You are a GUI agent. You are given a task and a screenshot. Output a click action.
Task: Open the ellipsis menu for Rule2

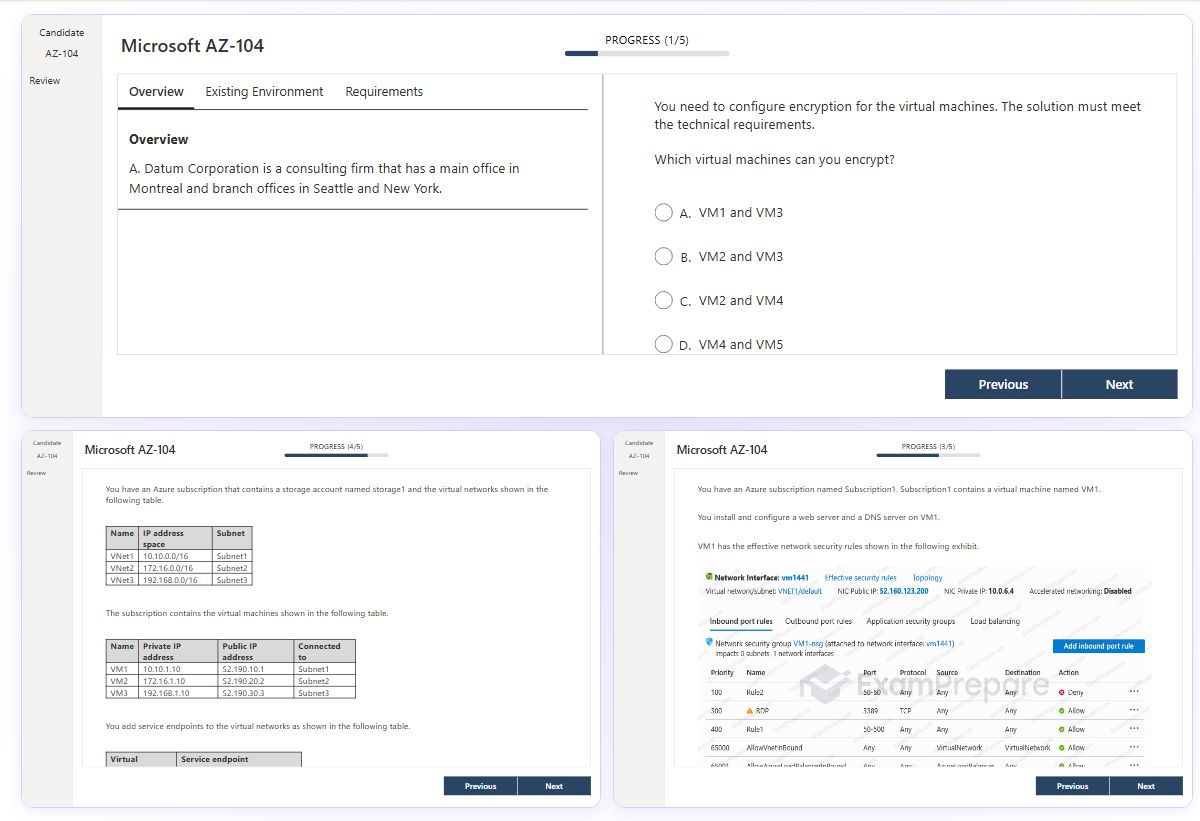click(x=1134, y=691)
